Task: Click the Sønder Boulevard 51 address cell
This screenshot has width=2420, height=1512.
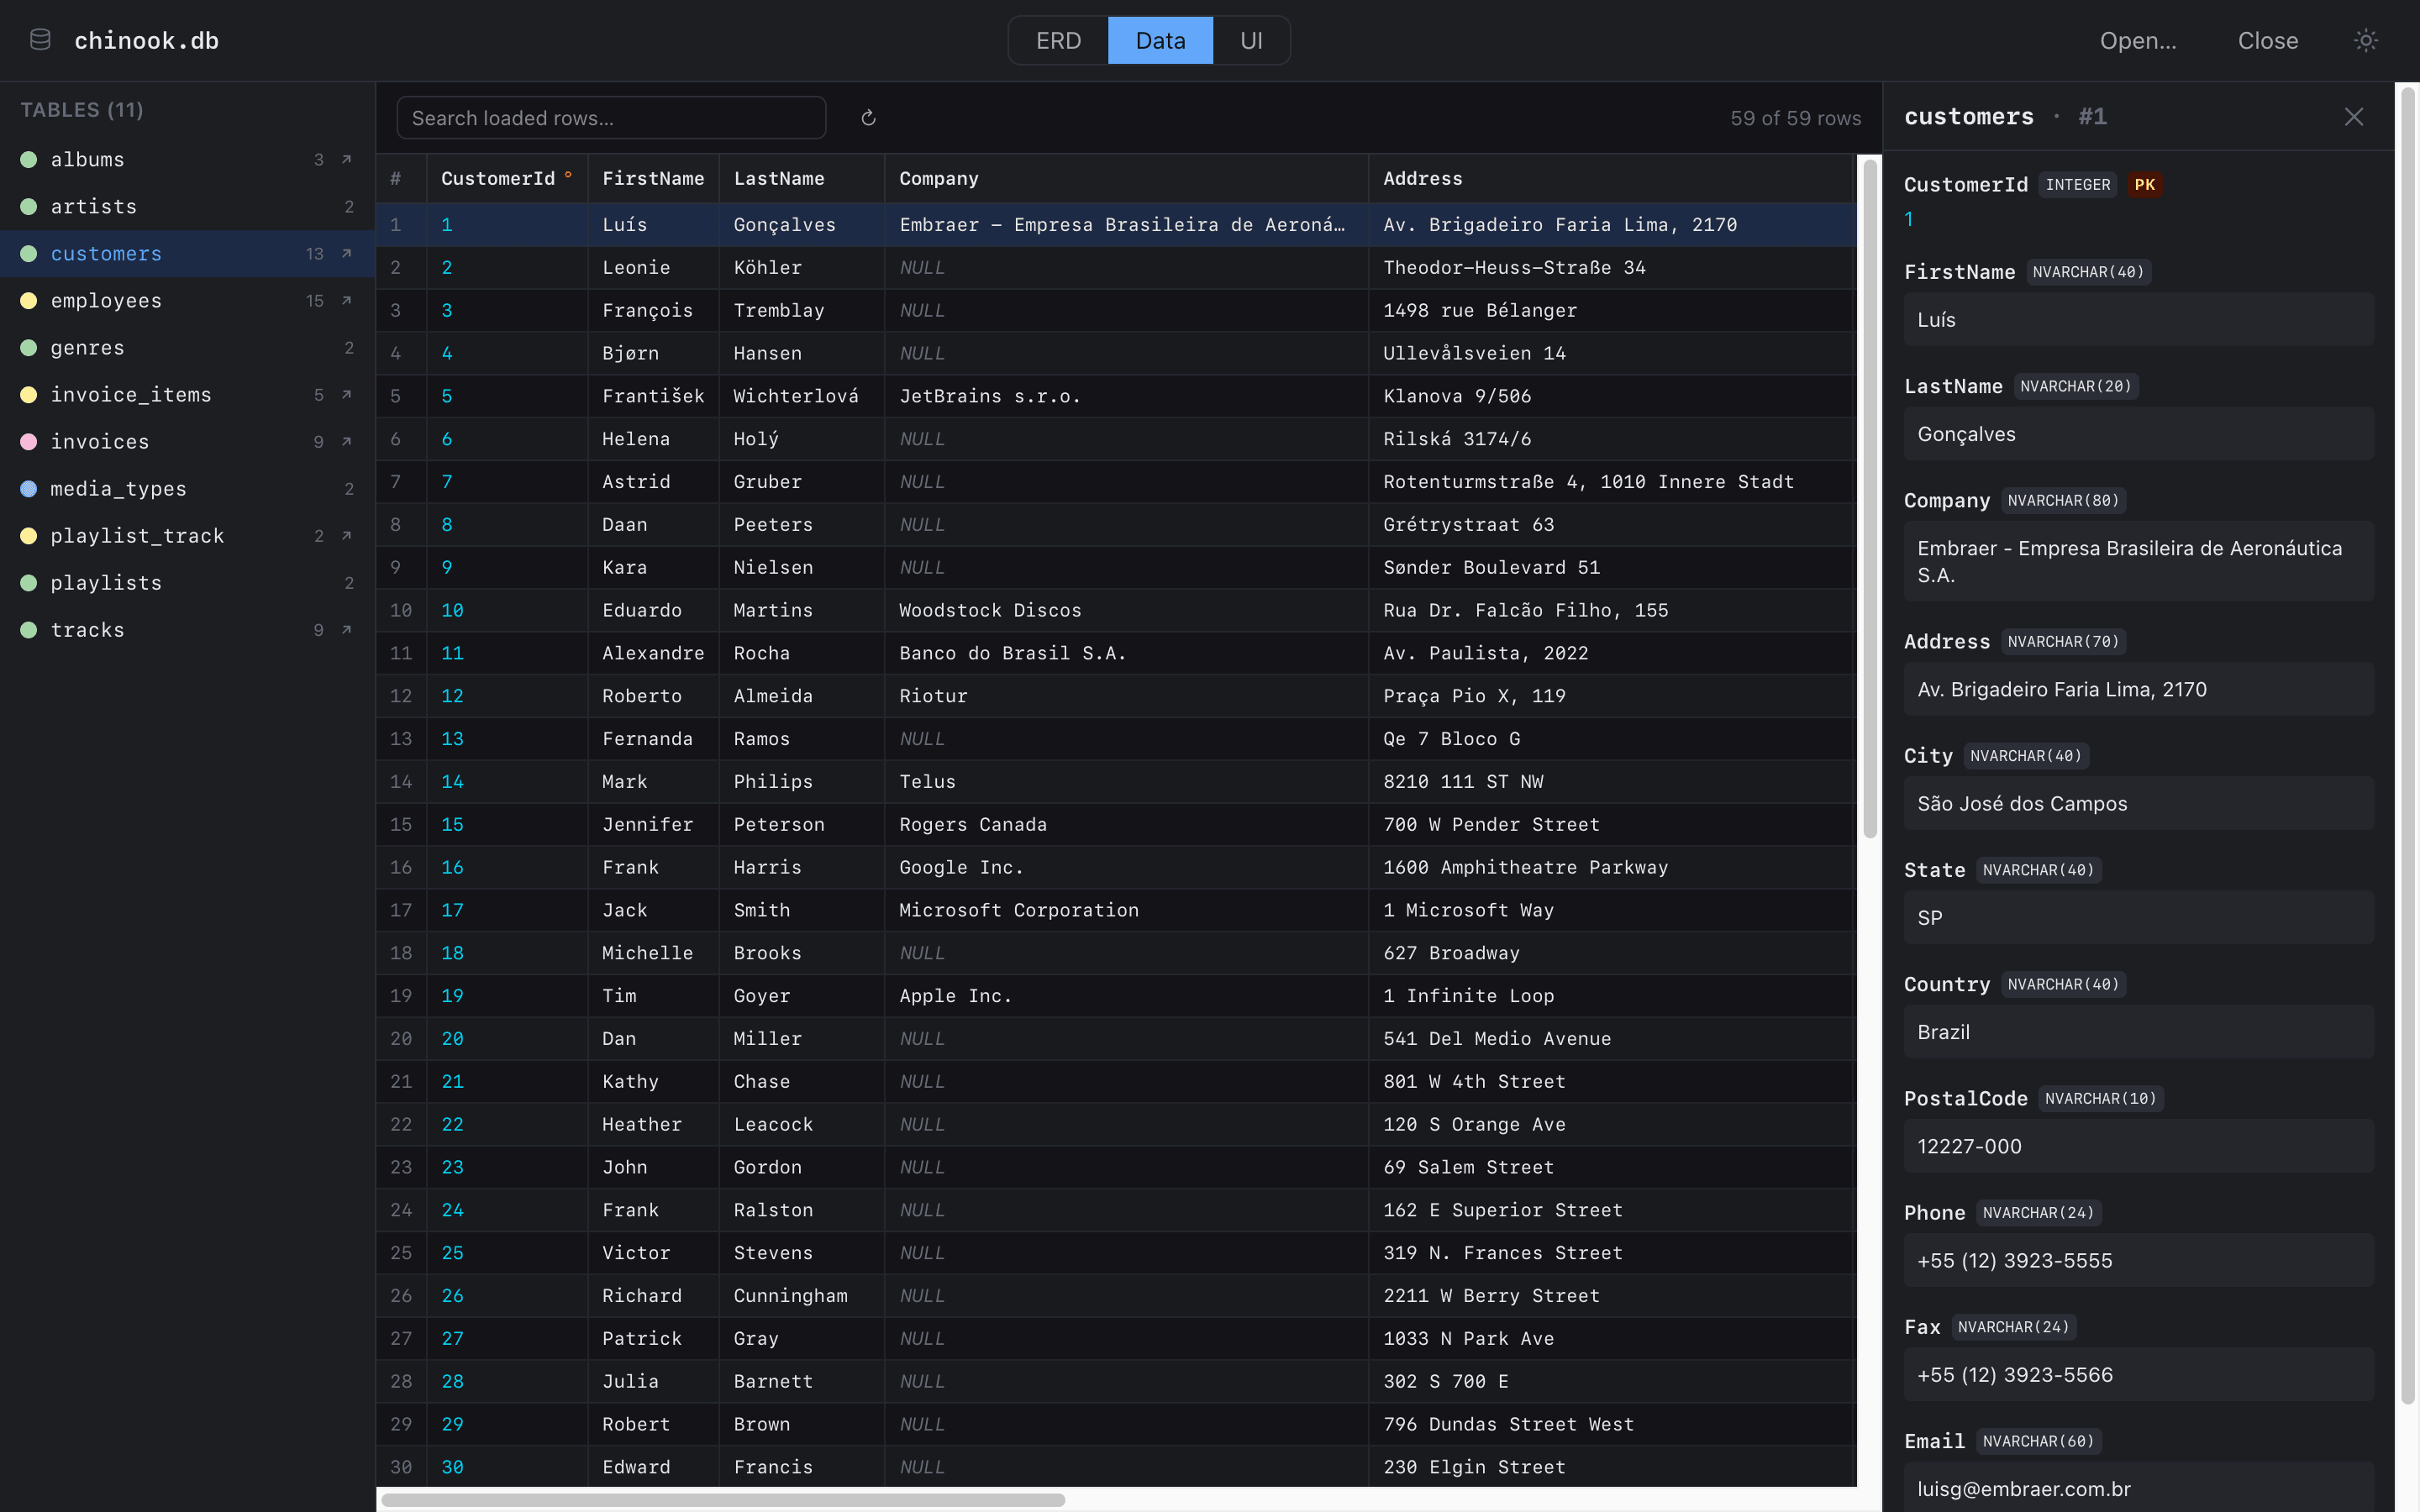Action: pyautogui.click(x=1612, y=567)
